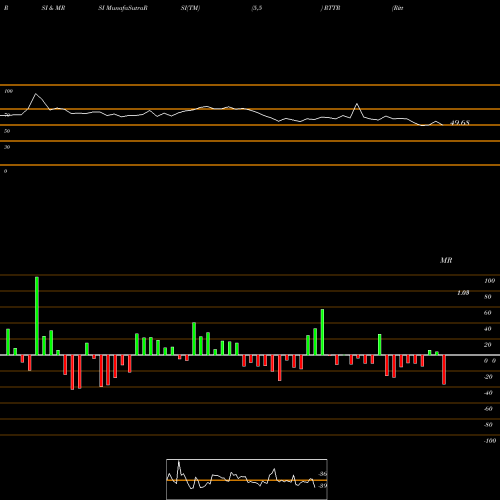The height and width of the screenshot is (500, 500).
Task: Click the MR label above histogram
Action: click(446, 260)
